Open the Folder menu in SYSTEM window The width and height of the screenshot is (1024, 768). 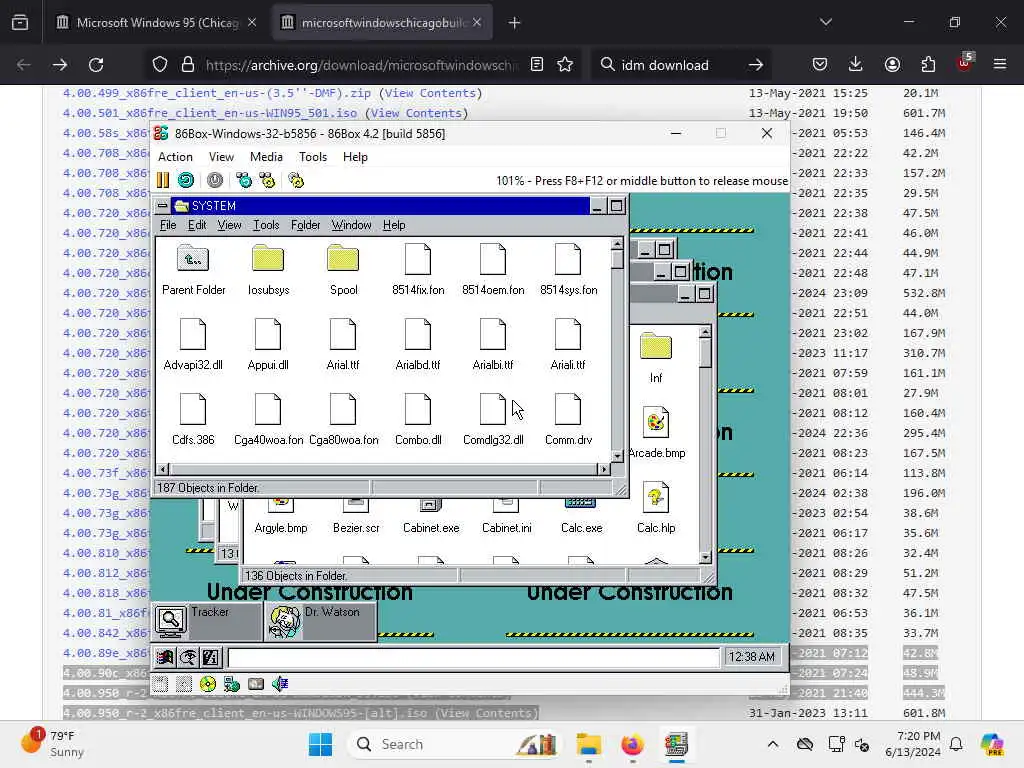[306, 225]
